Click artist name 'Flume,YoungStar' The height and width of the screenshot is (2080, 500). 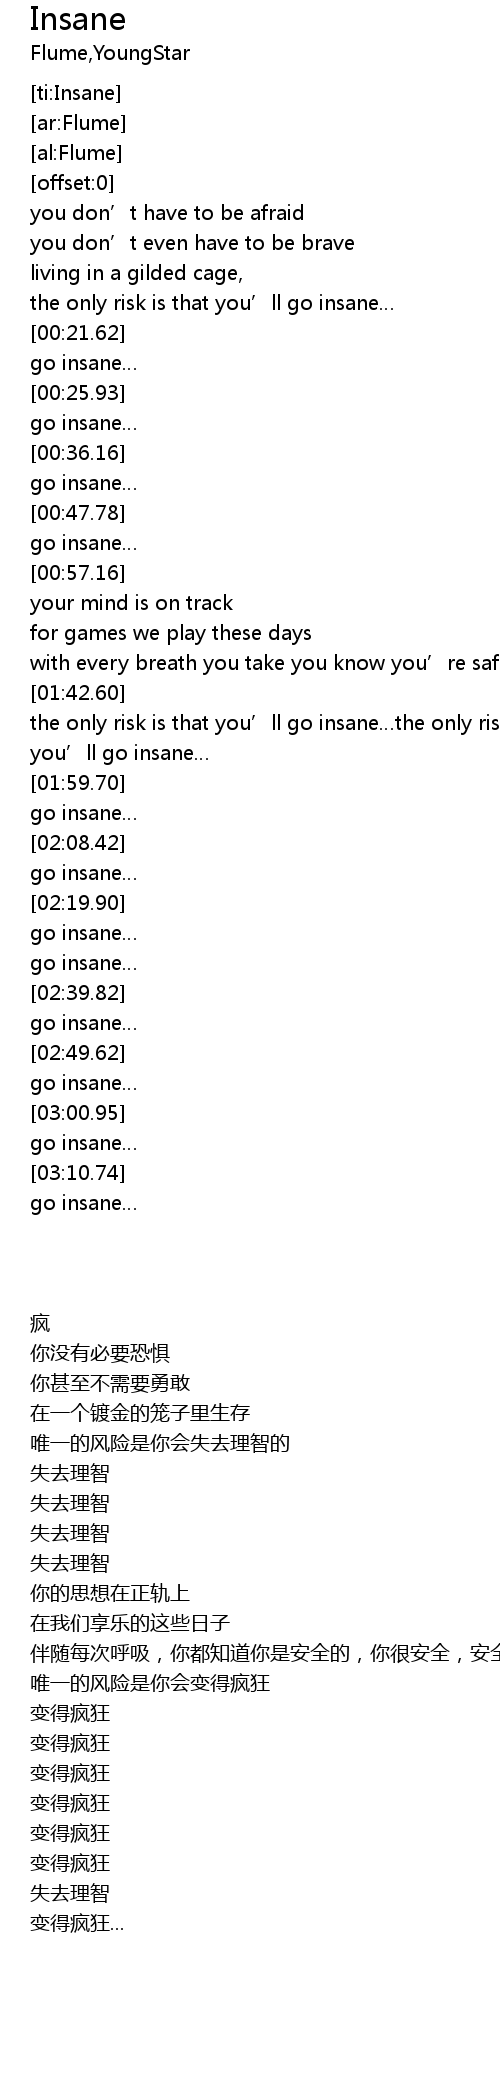click(110, 53)
